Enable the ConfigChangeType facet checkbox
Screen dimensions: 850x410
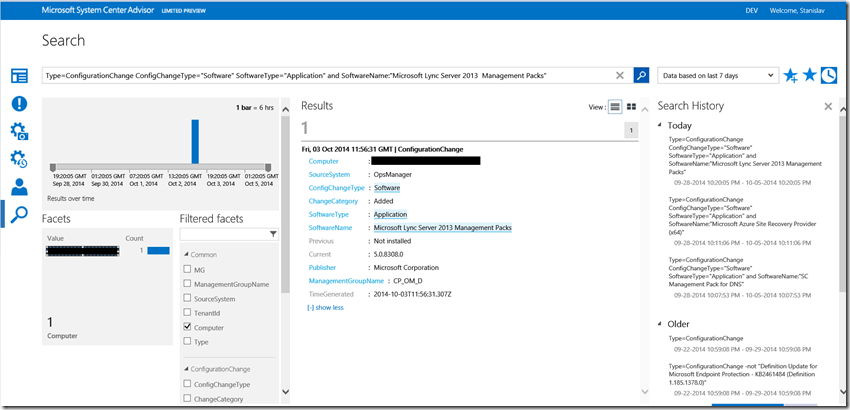click(x=188, y=384)
